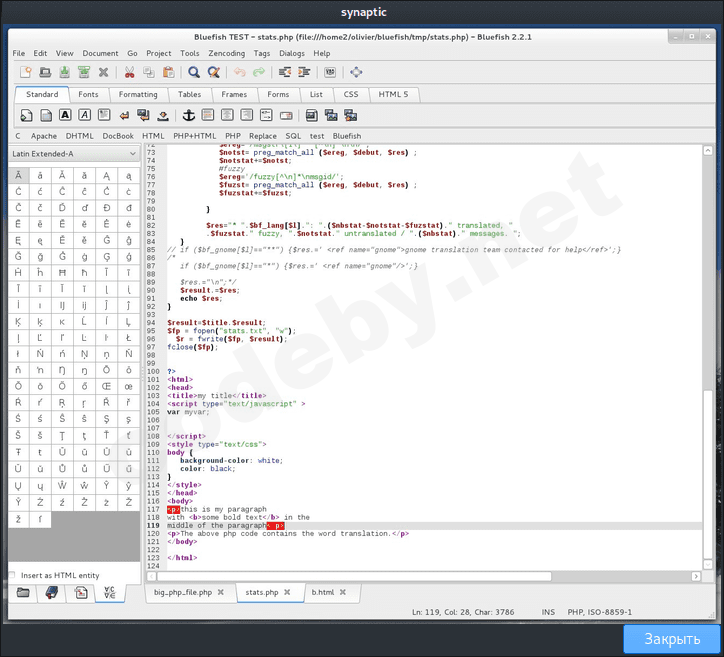
Task: Open the Zencoding menu
Action: tap(226, 53)
